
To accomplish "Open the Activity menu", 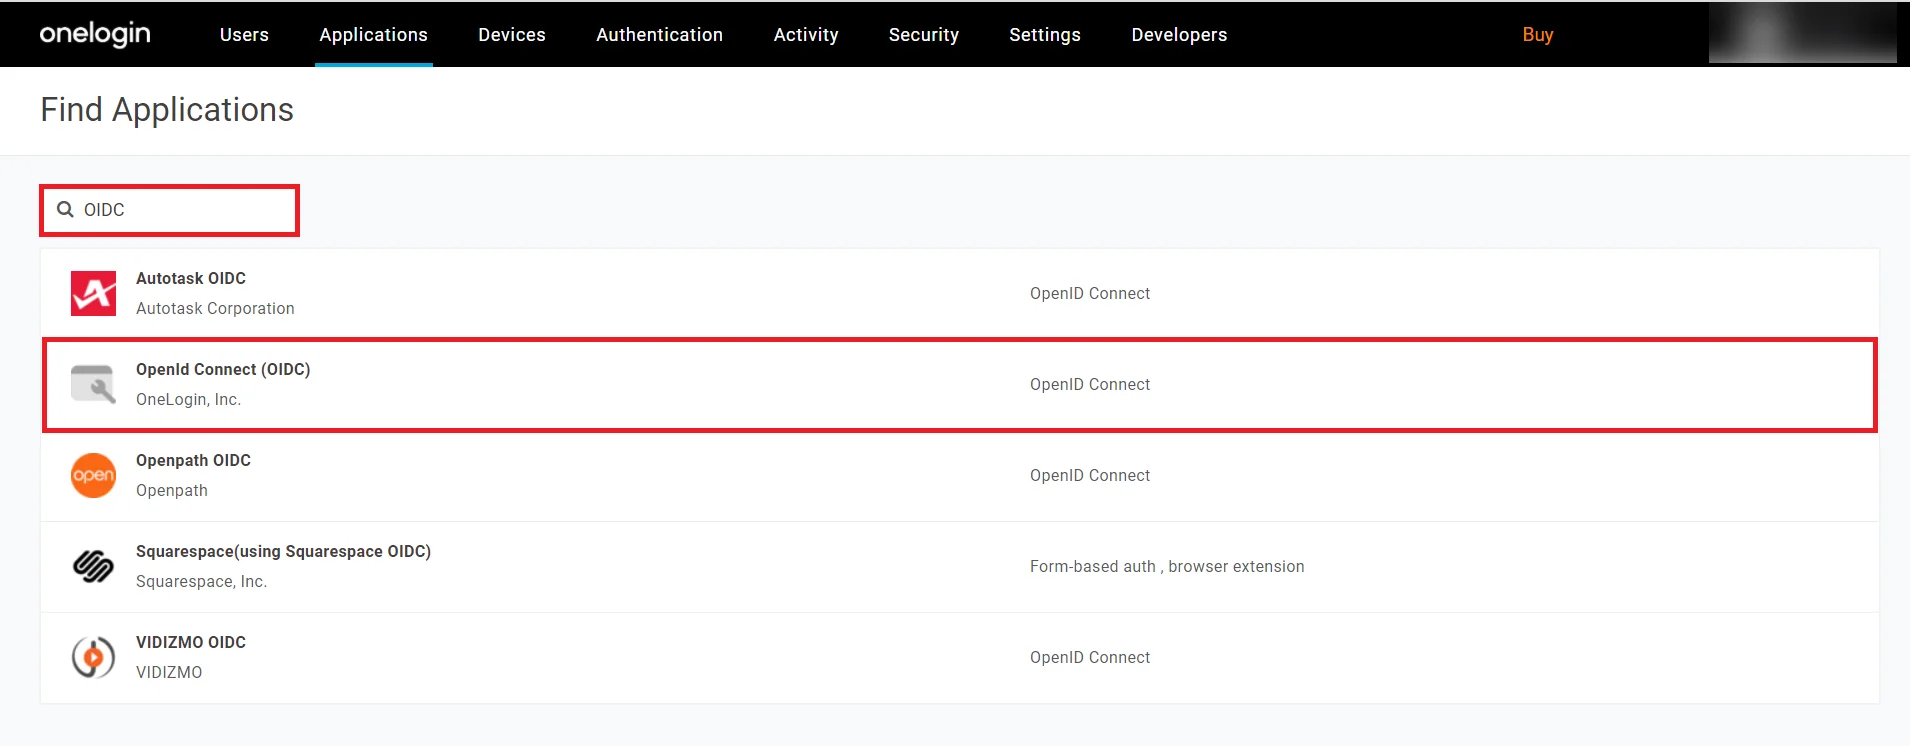I will tap(806, 34).
